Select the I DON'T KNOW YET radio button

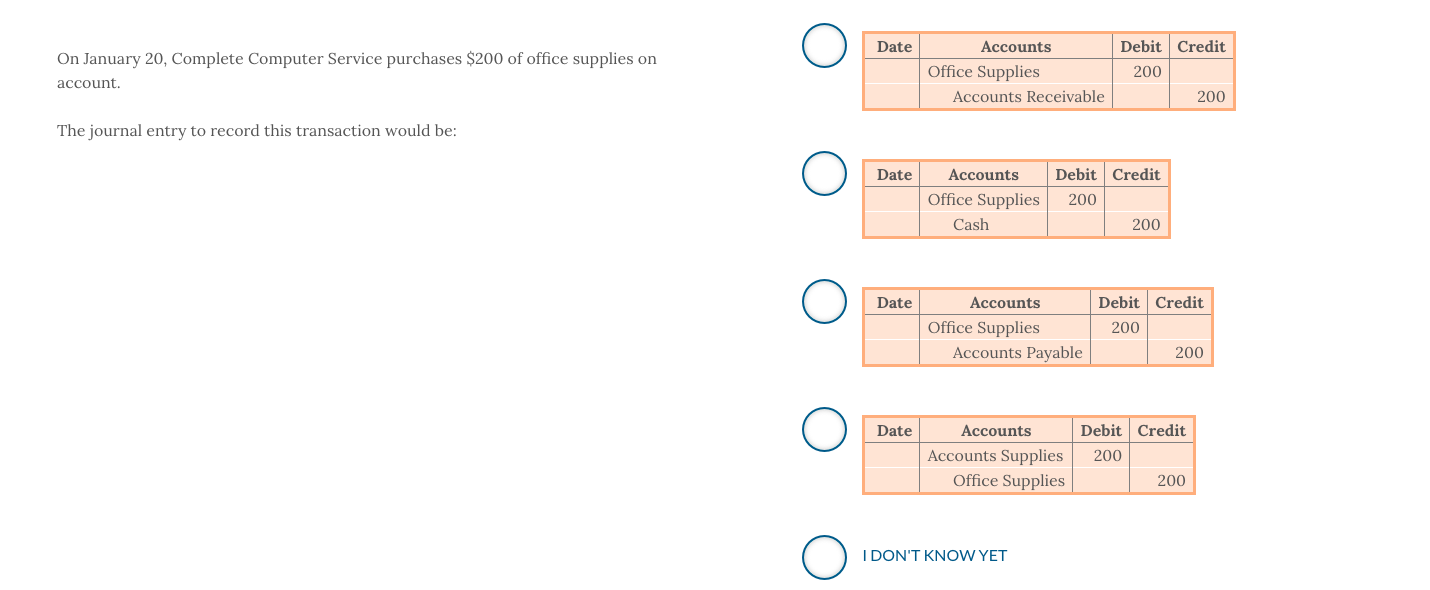824,557
